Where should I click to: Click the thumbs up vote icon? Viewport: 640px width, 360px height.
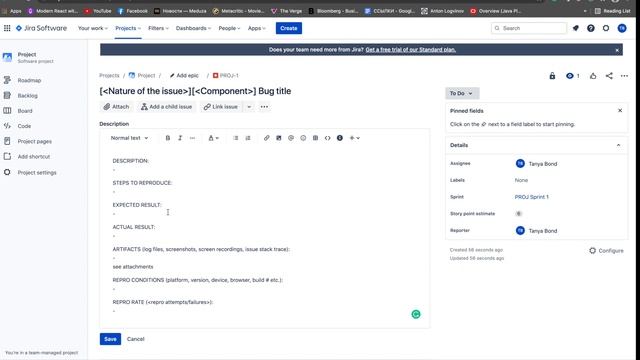coord(593,76)
